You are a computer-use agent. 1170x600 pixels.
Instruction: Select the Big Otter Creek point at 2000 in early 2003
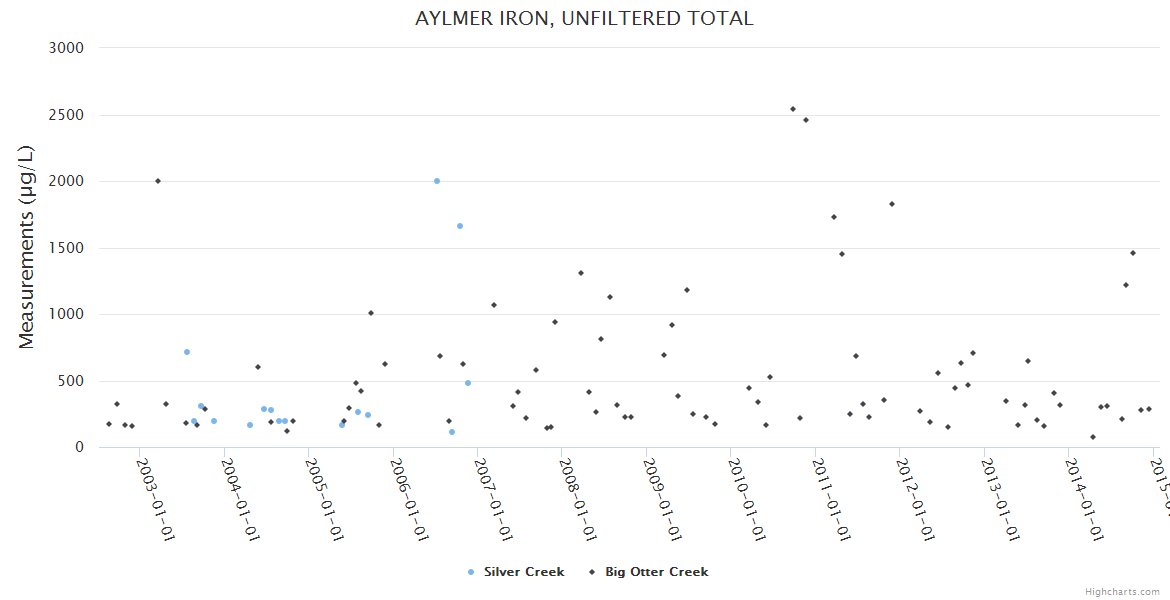pos(158,181)
